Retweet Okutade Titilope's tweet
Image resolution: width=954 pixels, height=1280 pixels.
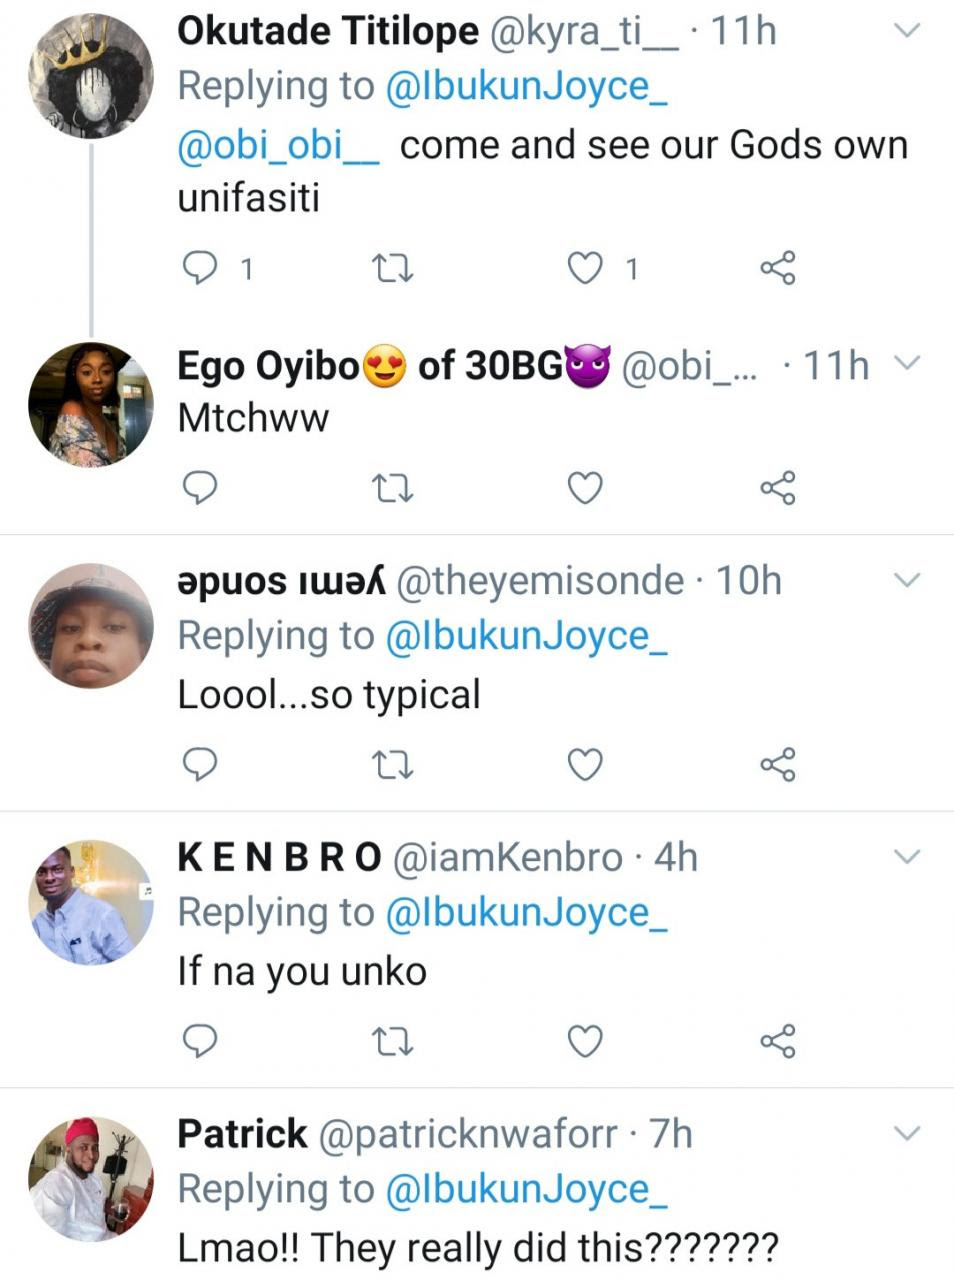(392, 267)
